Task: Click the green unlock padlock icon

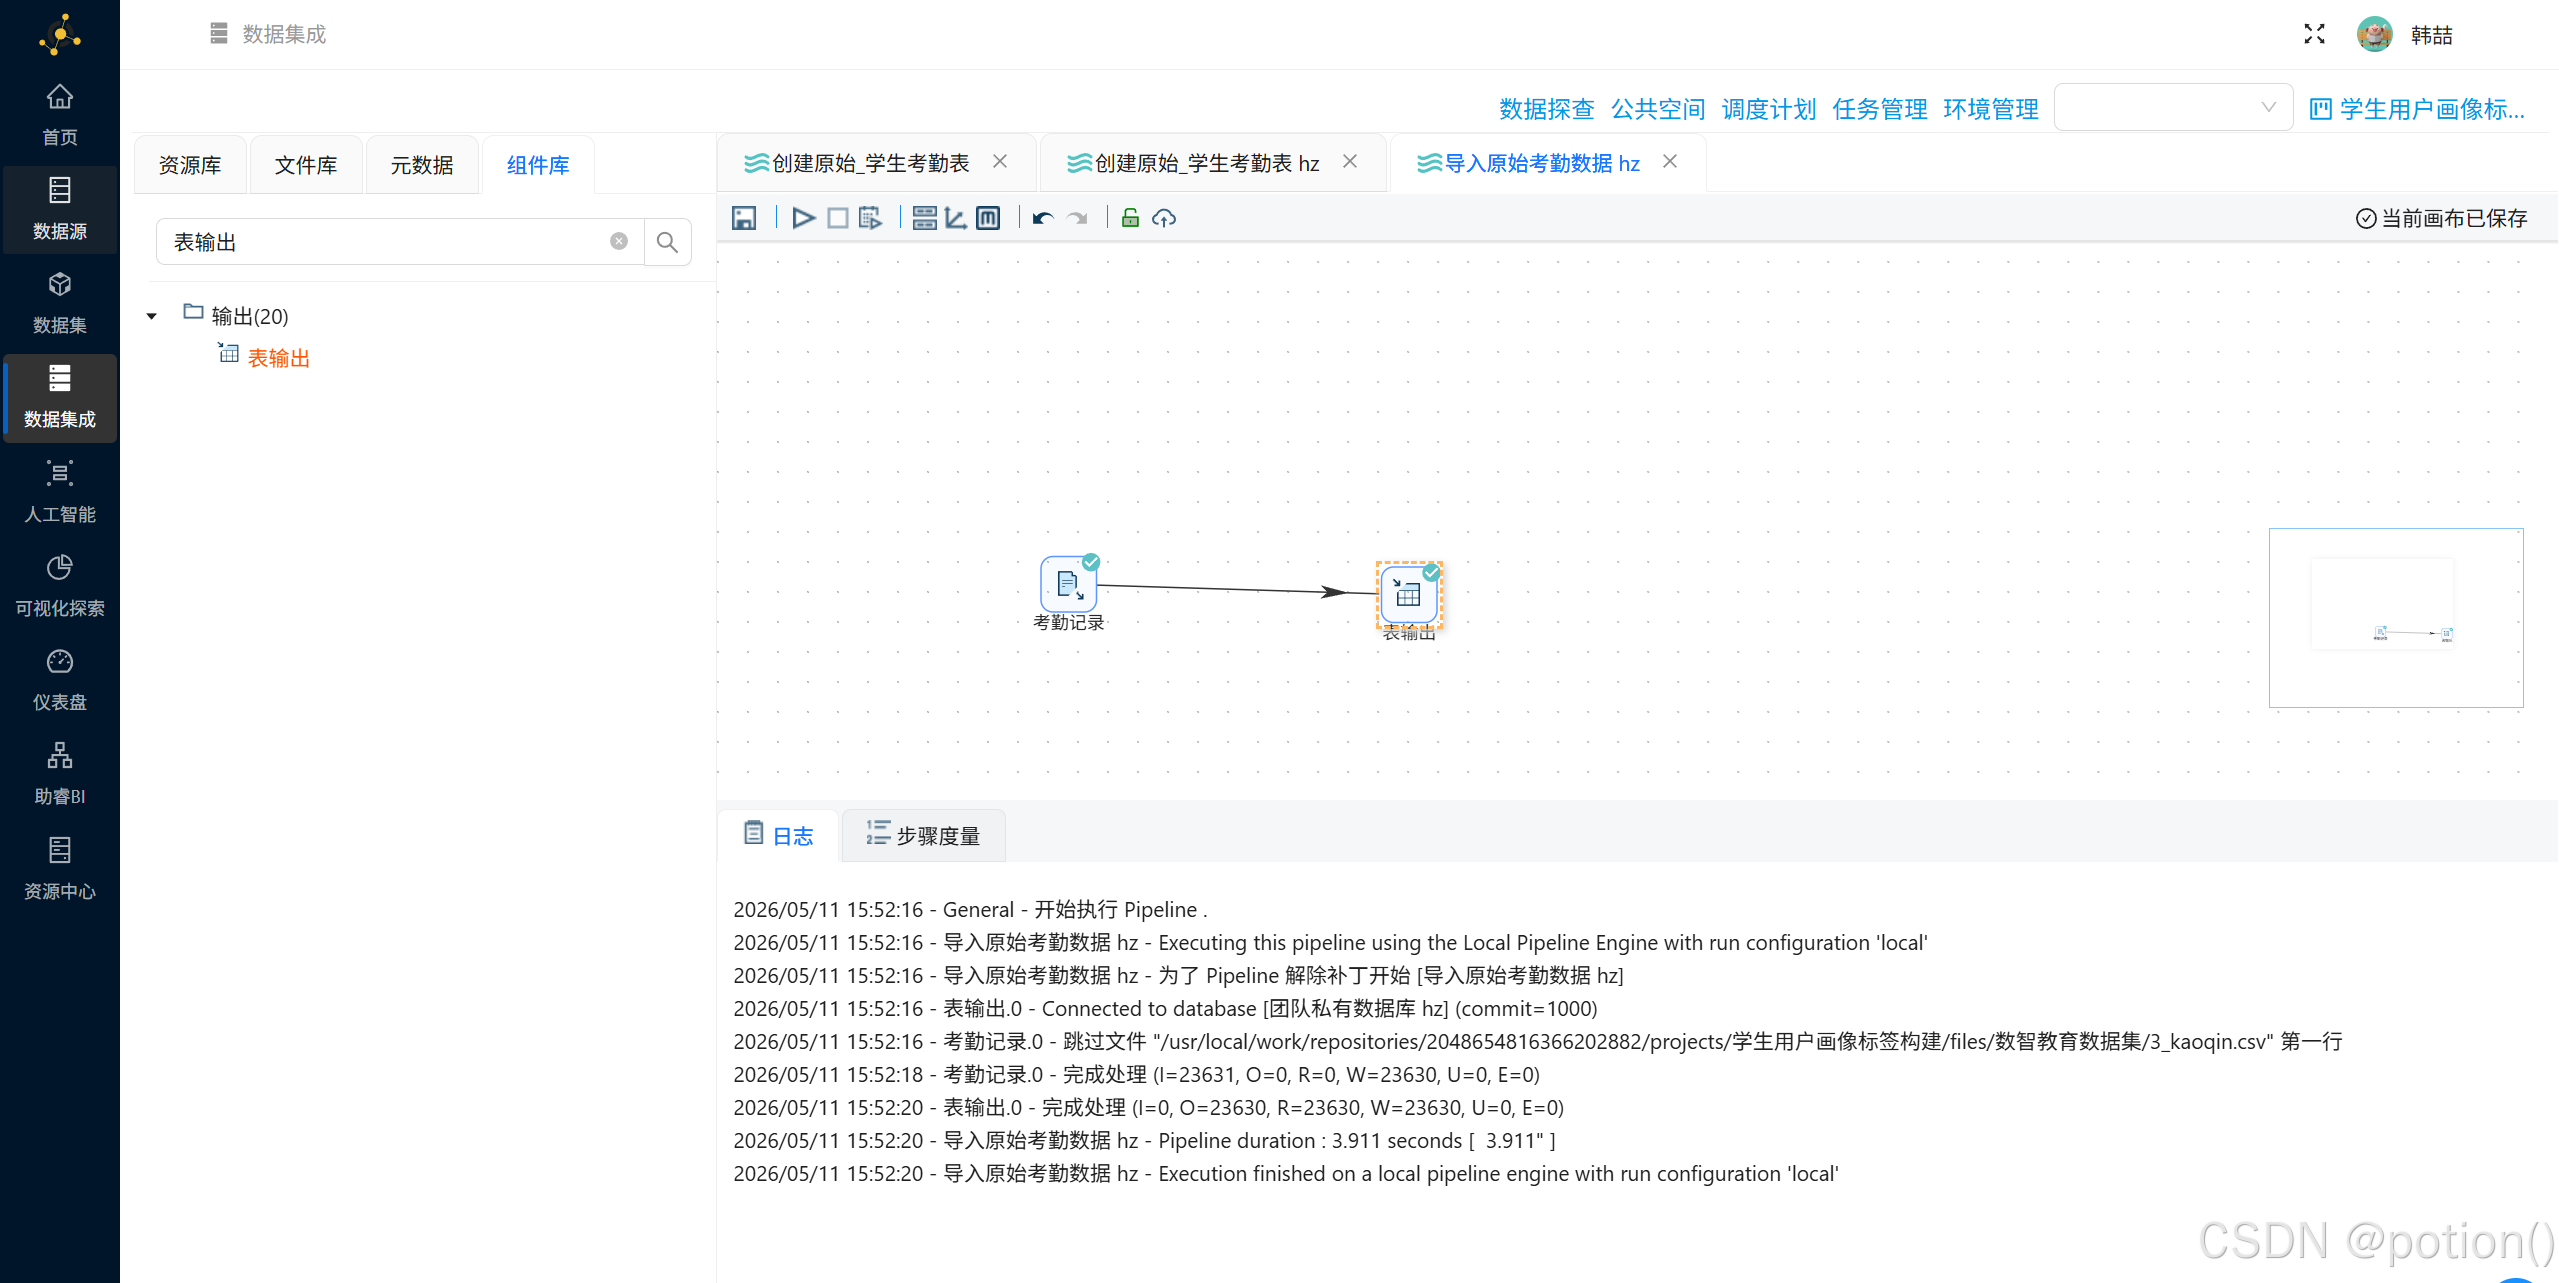Action: (x=1130, y=218)
